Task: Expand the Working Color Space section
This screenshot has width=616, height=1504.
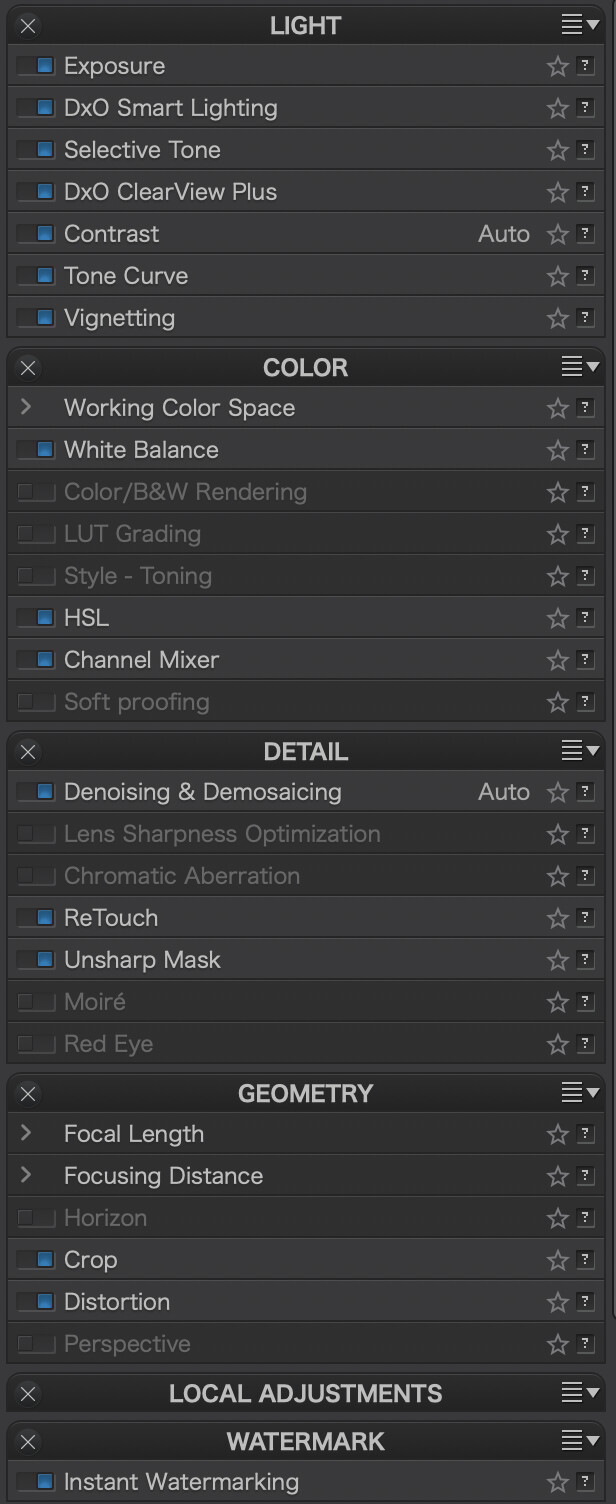Action: [x=27, y=408]
